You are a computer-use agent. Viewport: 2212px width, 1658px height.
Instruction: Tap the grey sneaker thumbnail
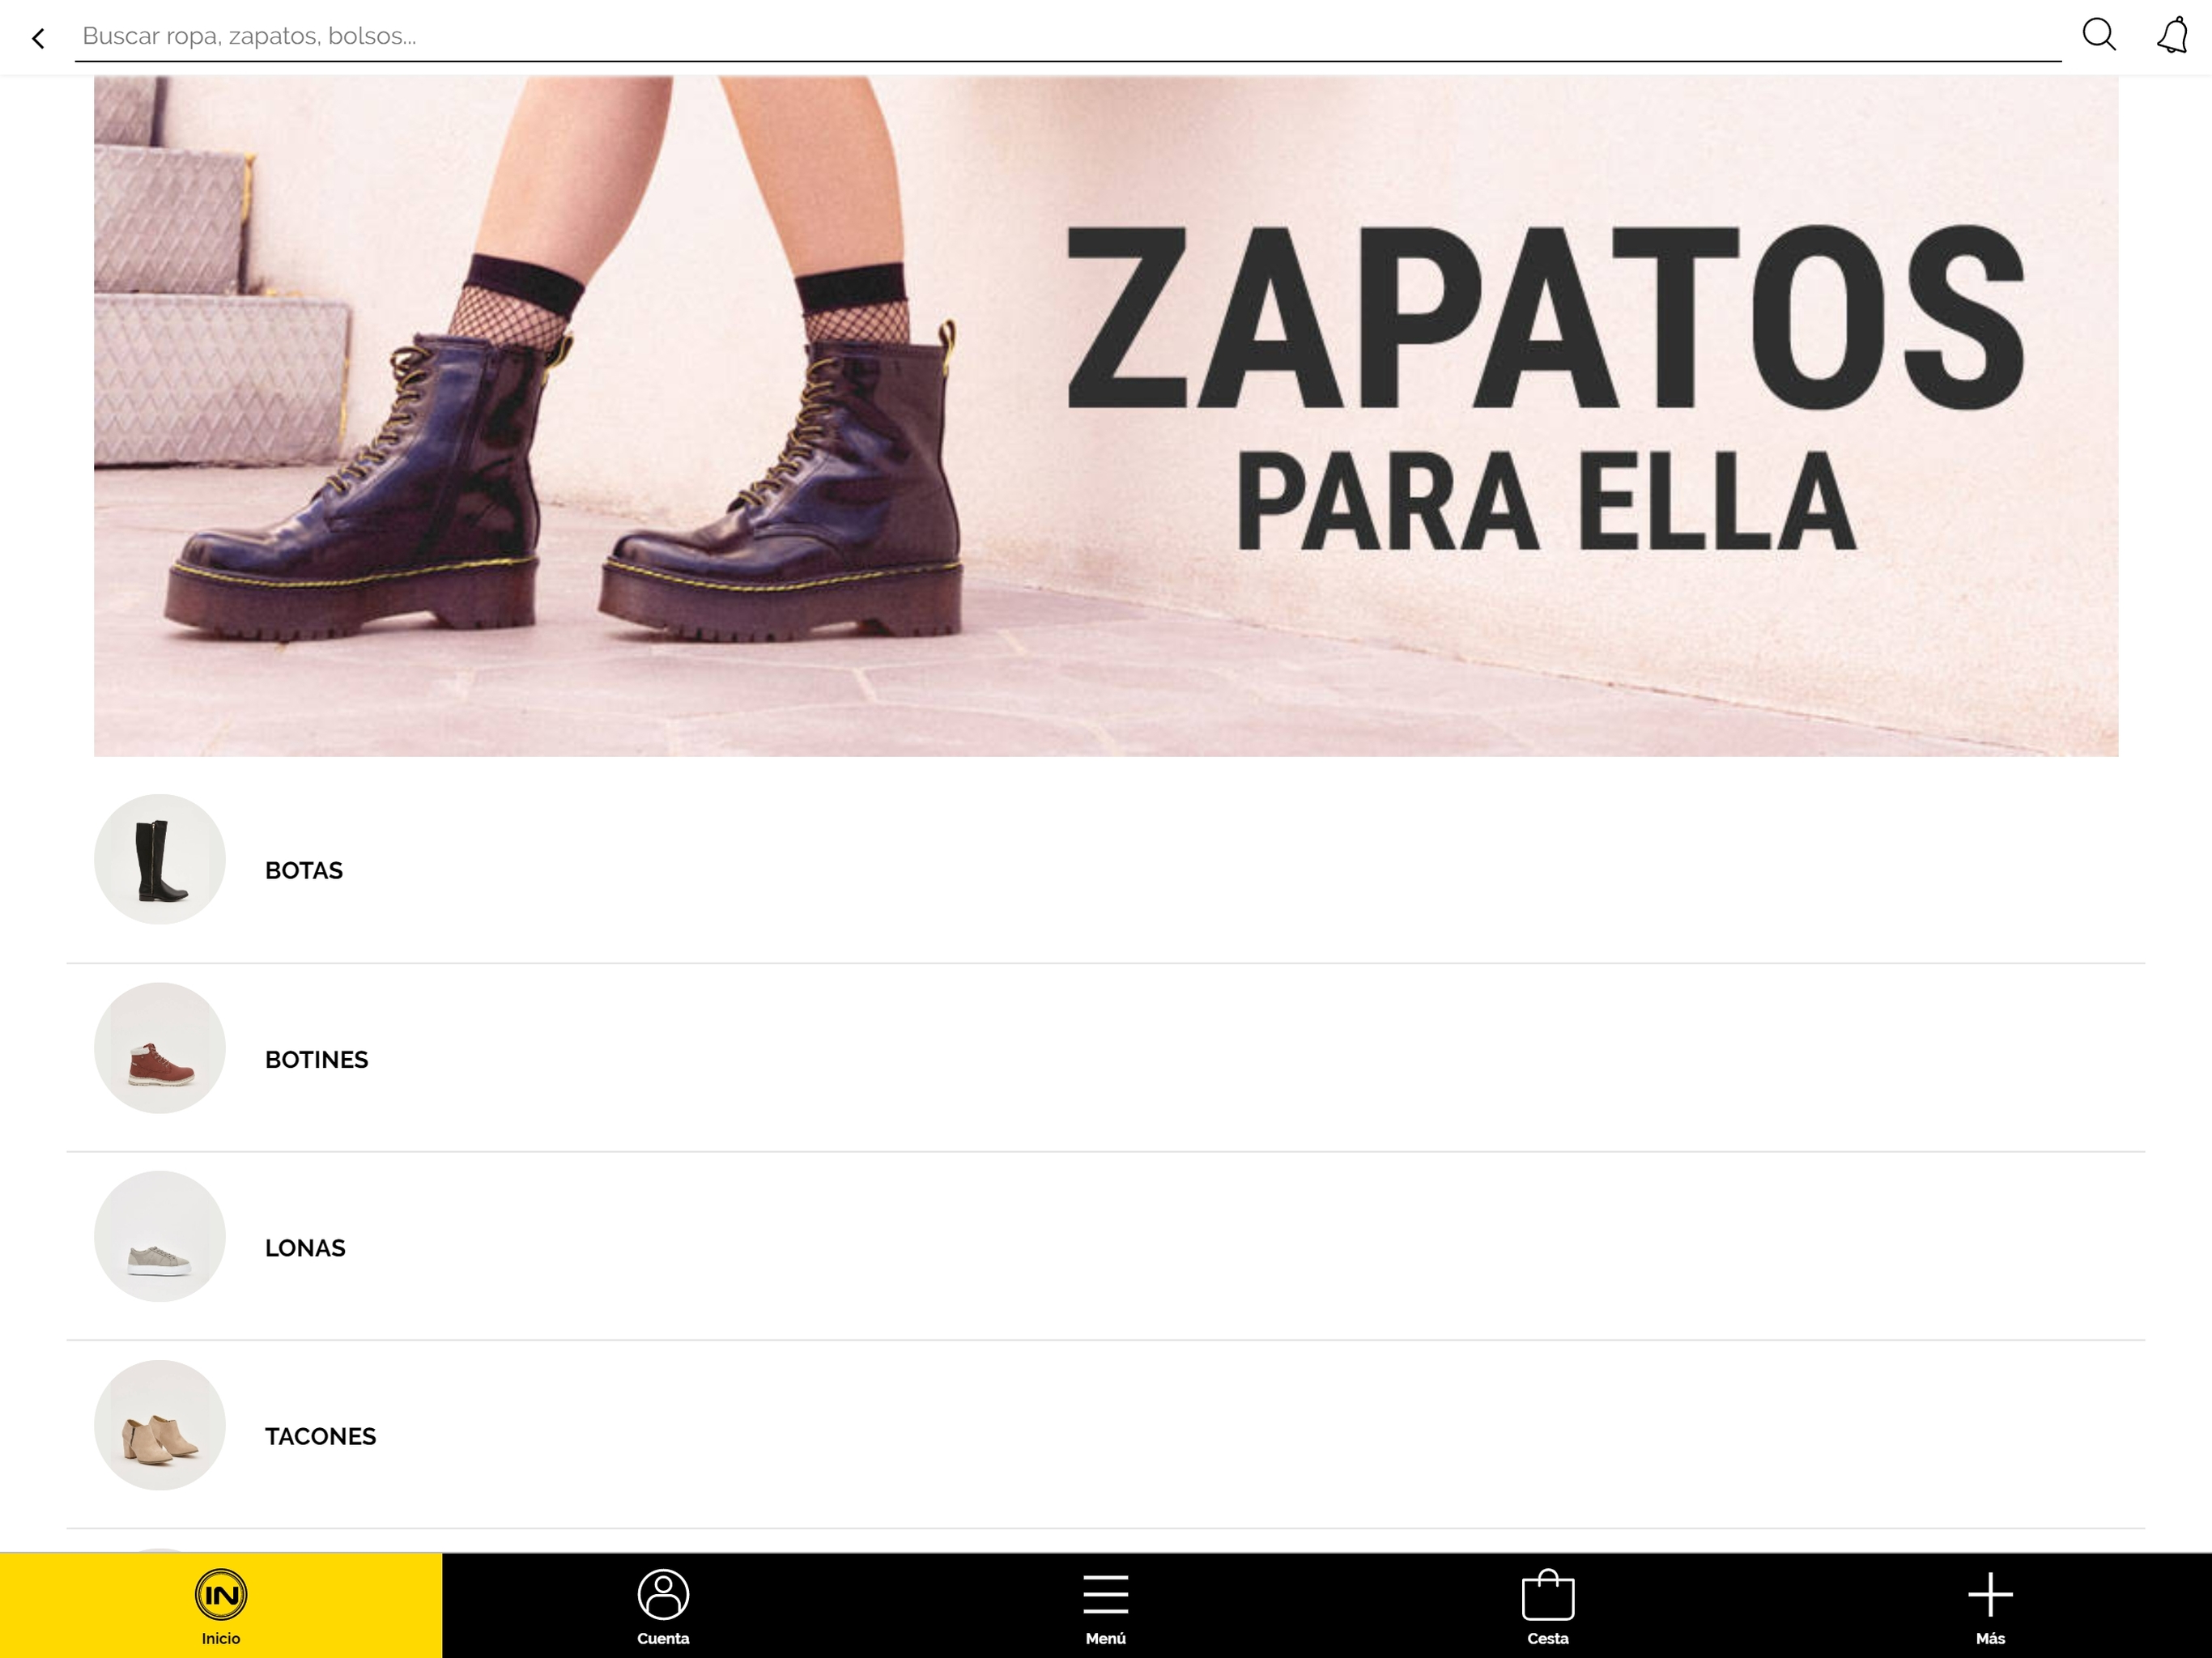click(x=160, y=1236)
